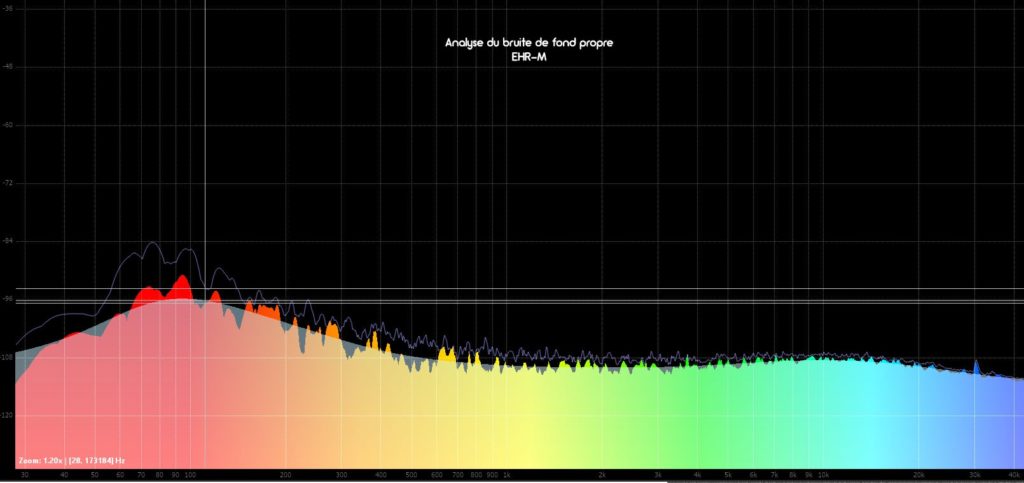Click the 'Analyse du bruite de fond propre' title

(x=528, y=44)
